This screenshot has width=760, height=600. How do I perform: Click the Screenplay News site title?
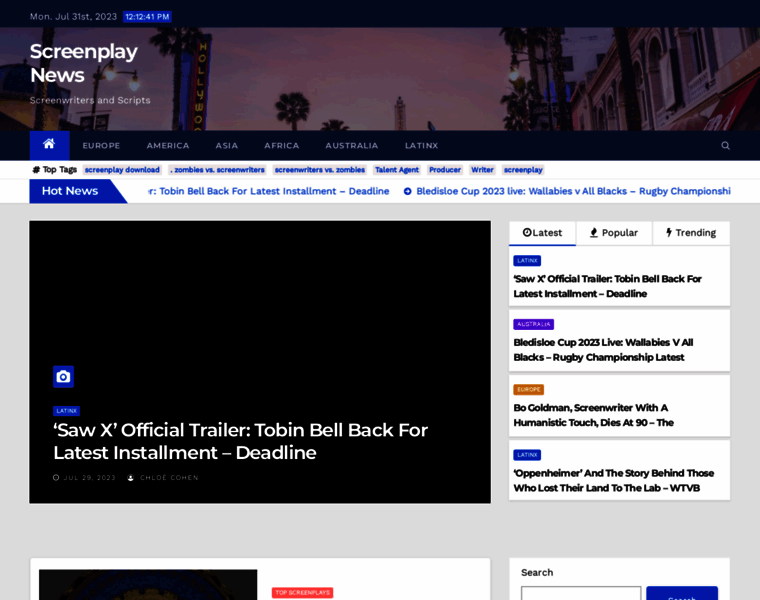(83, 63)
